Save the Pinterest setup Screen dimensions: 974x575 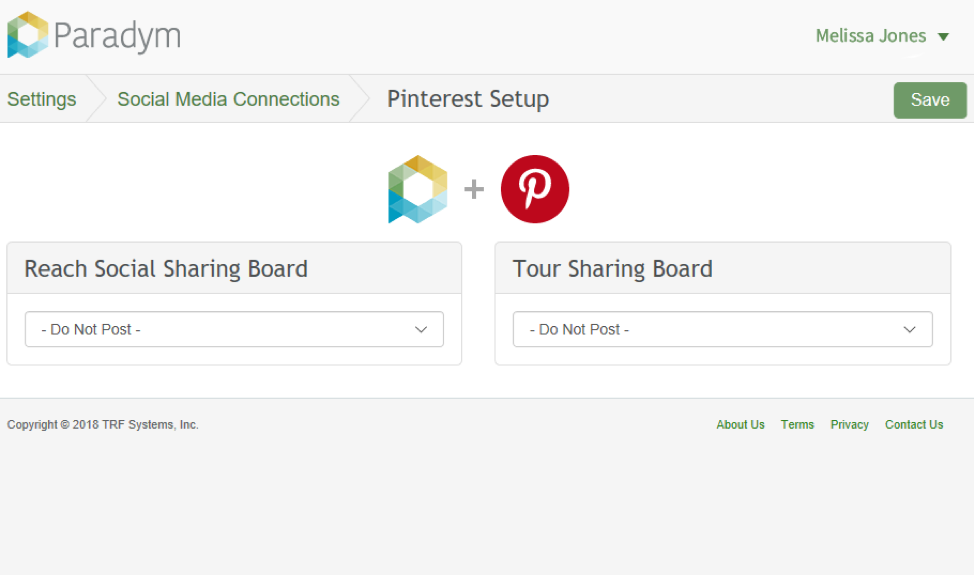(x=930, y=100)
